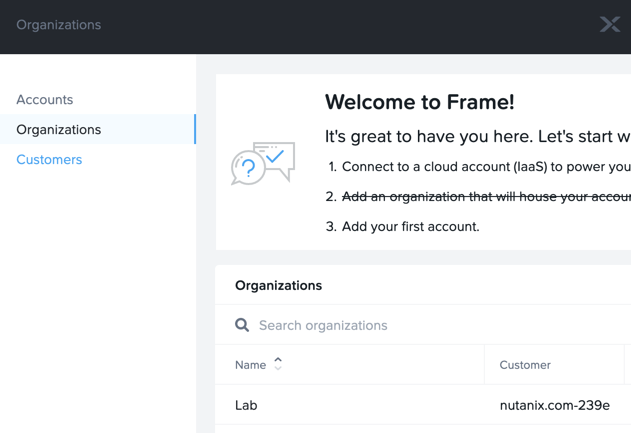Click the Name column header

pyautogui.click(x=250, y=365)
